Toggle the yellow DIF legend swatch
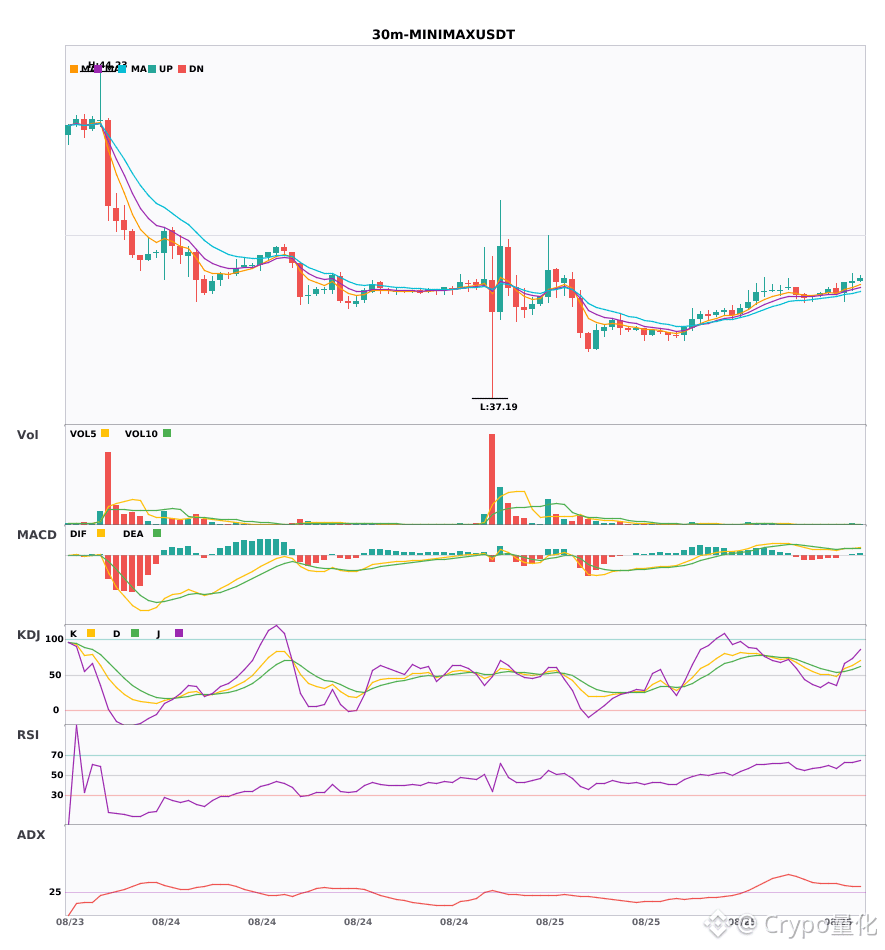This screenshot has height=950, width=885. [101, 533]
